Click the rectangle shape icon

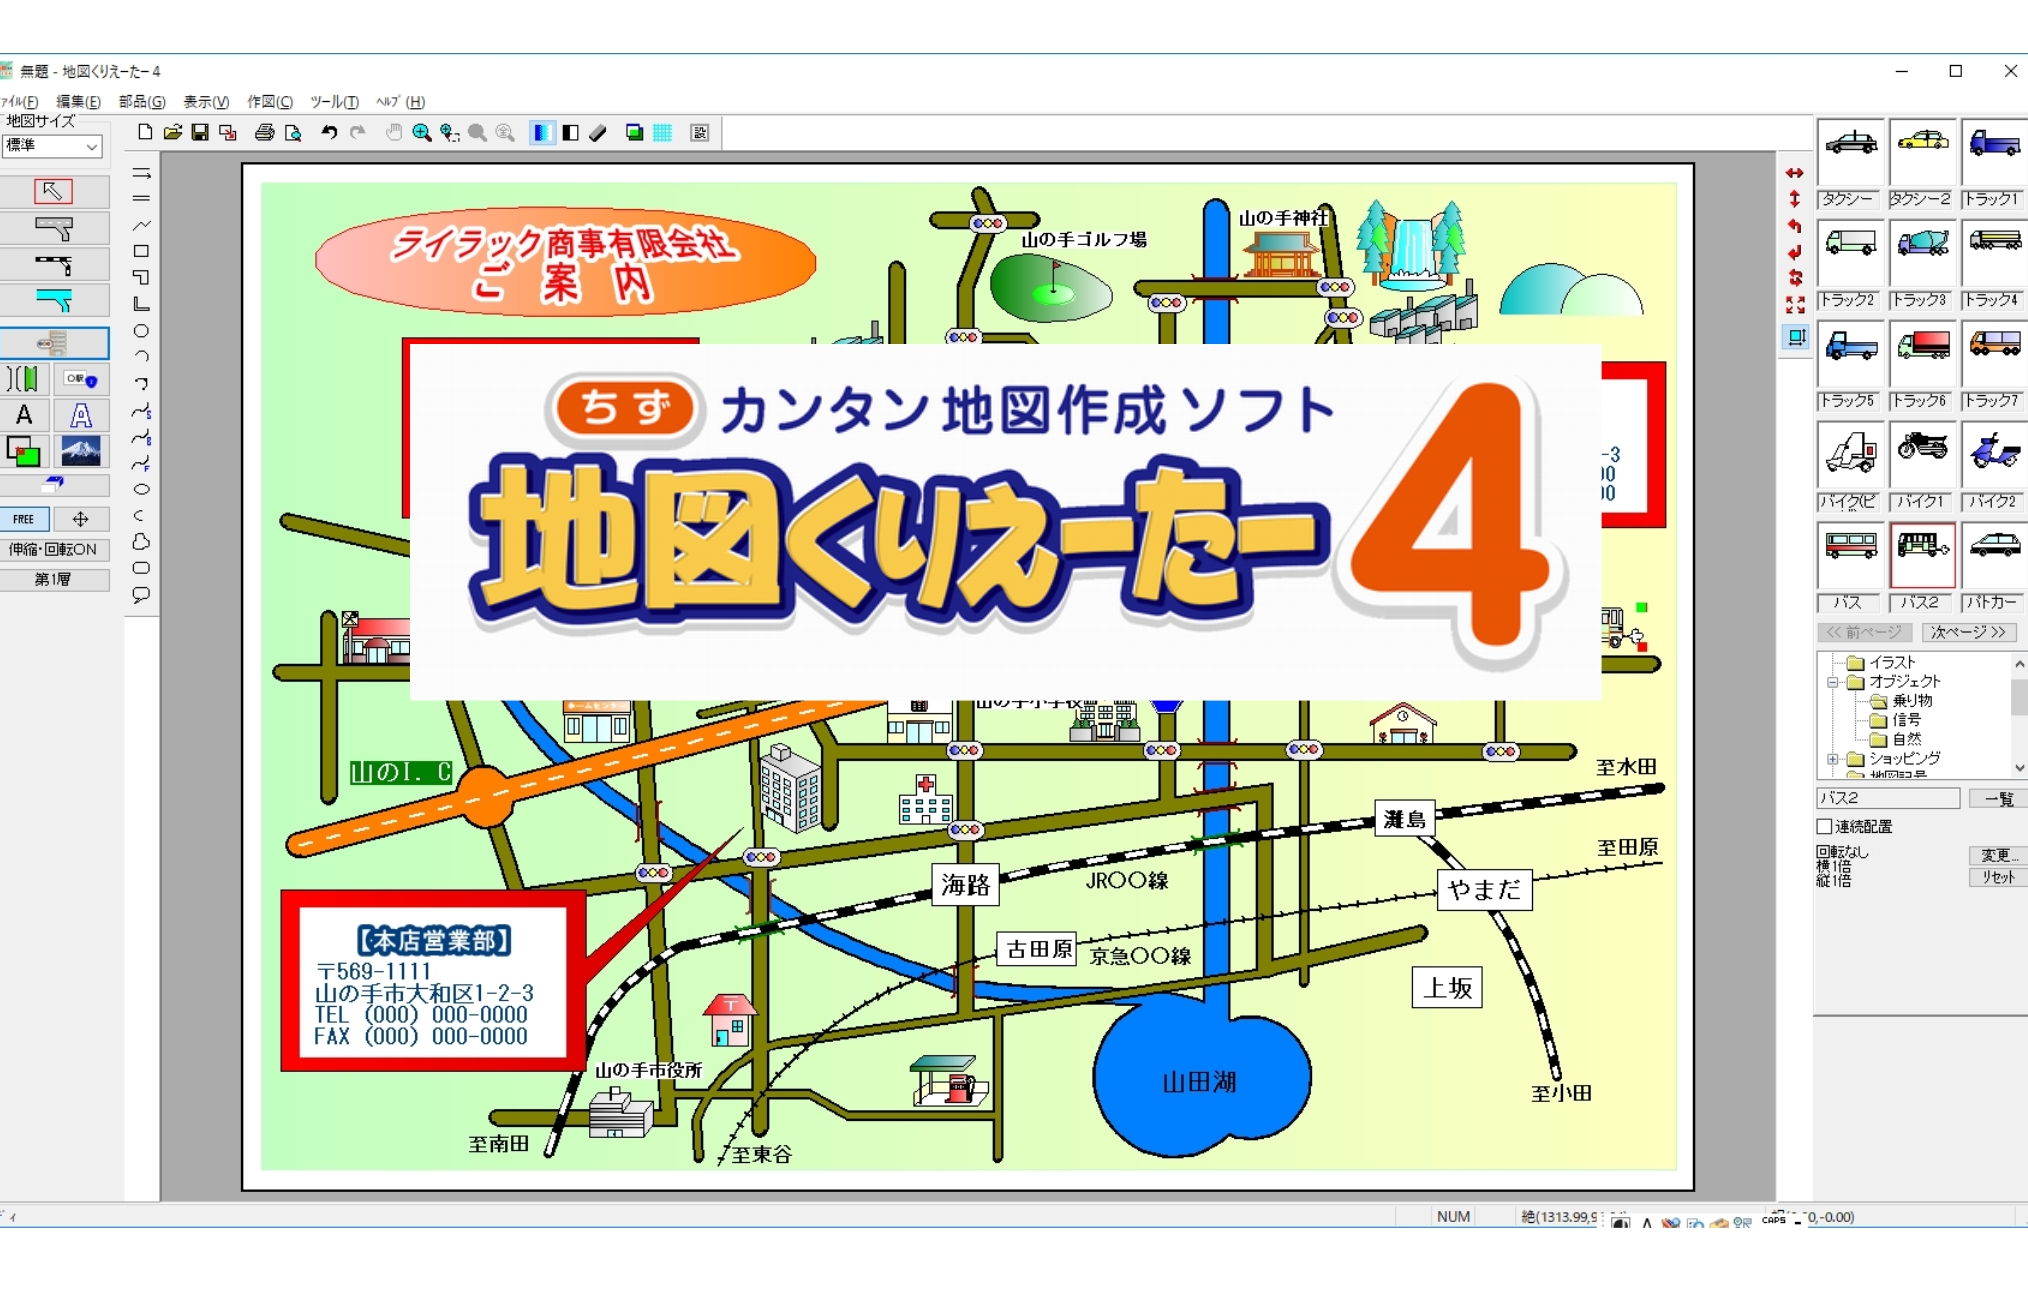(141, 251)
